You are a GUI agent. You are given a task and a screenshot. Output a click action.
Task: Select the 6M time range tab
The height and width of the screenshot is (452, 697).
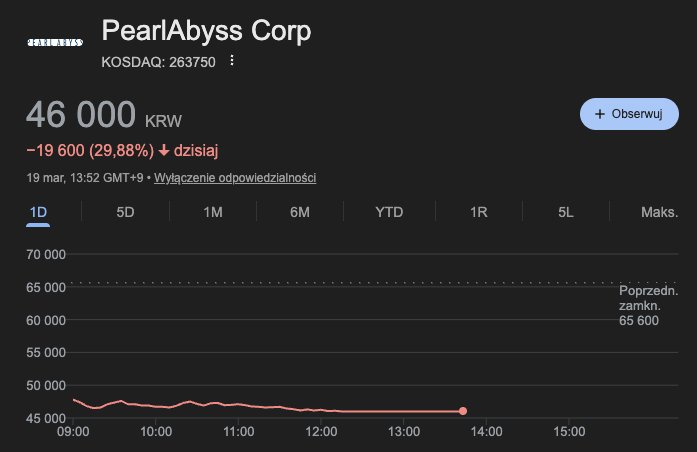299,212
